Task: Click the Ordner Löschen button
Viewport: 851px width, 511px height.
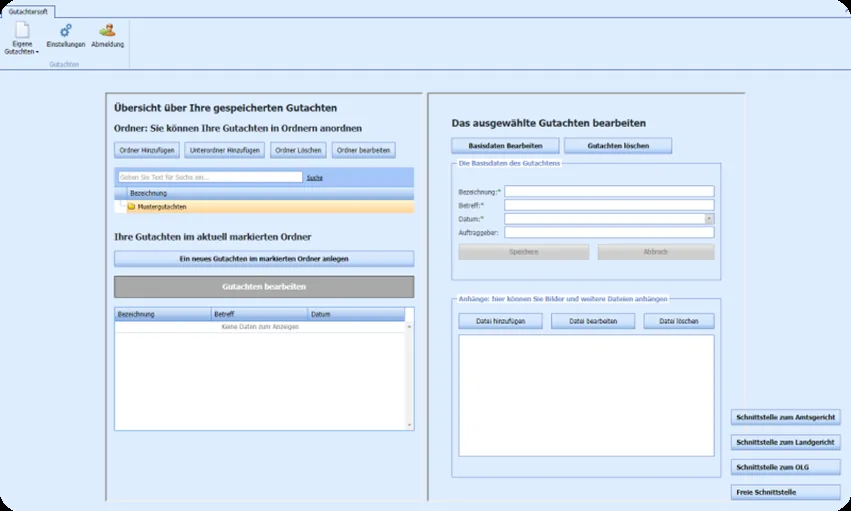Action: 298,150
